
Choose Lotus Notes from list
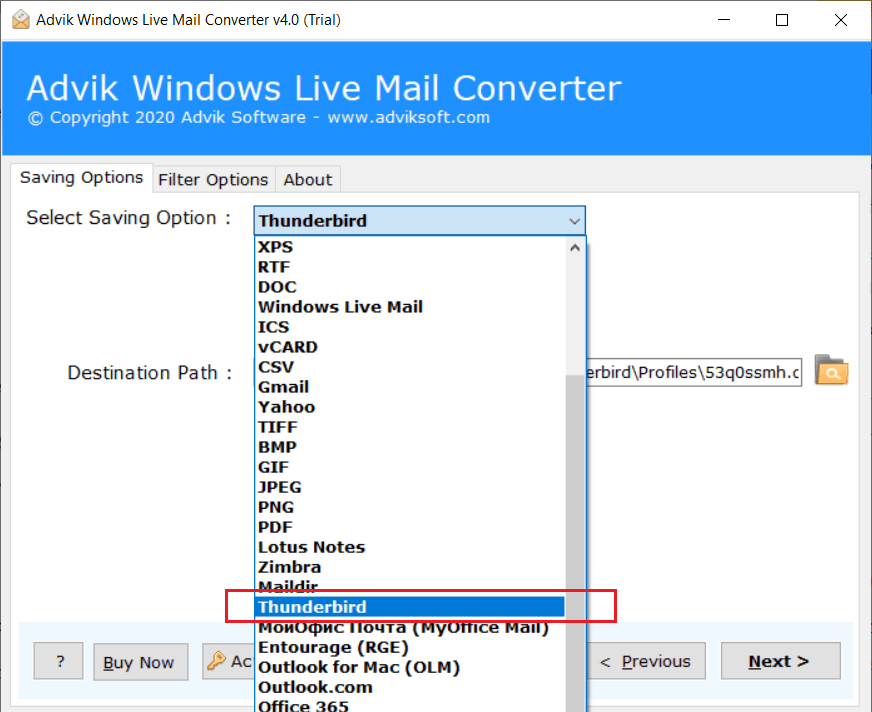point(410,547)
